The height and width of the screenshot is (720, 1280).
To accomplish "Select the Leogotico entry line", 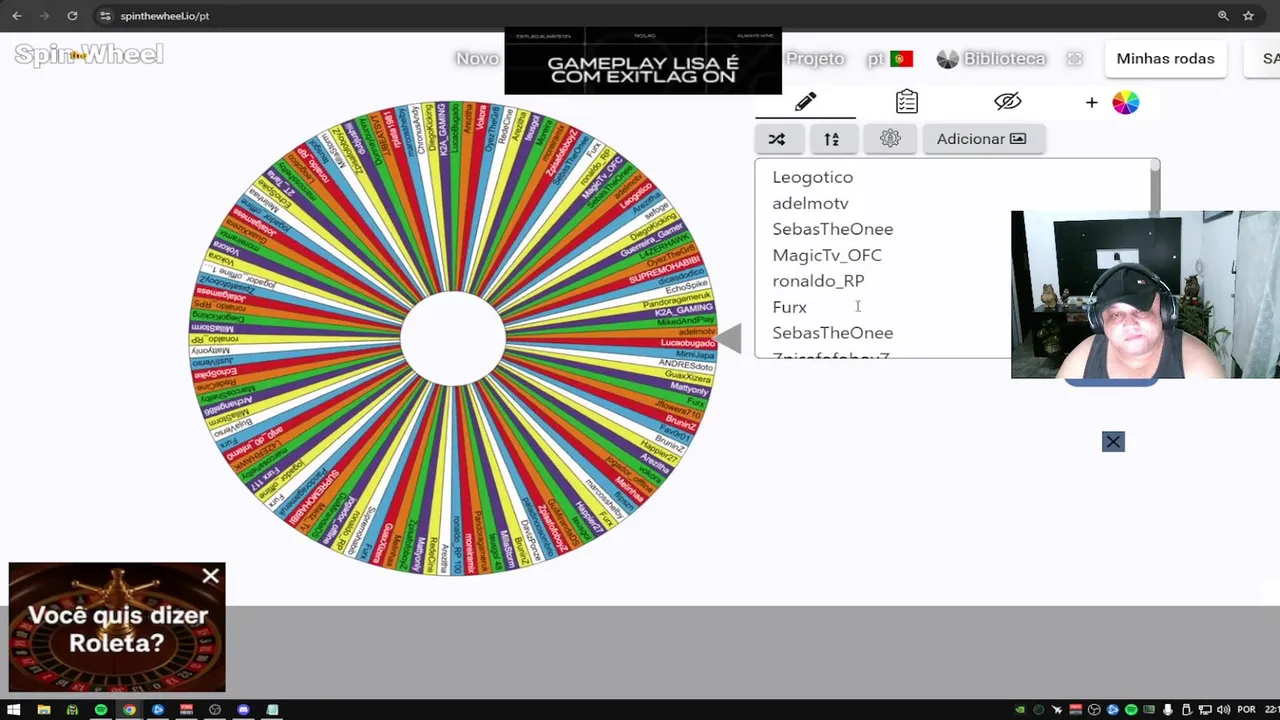I will pos(812,177).
